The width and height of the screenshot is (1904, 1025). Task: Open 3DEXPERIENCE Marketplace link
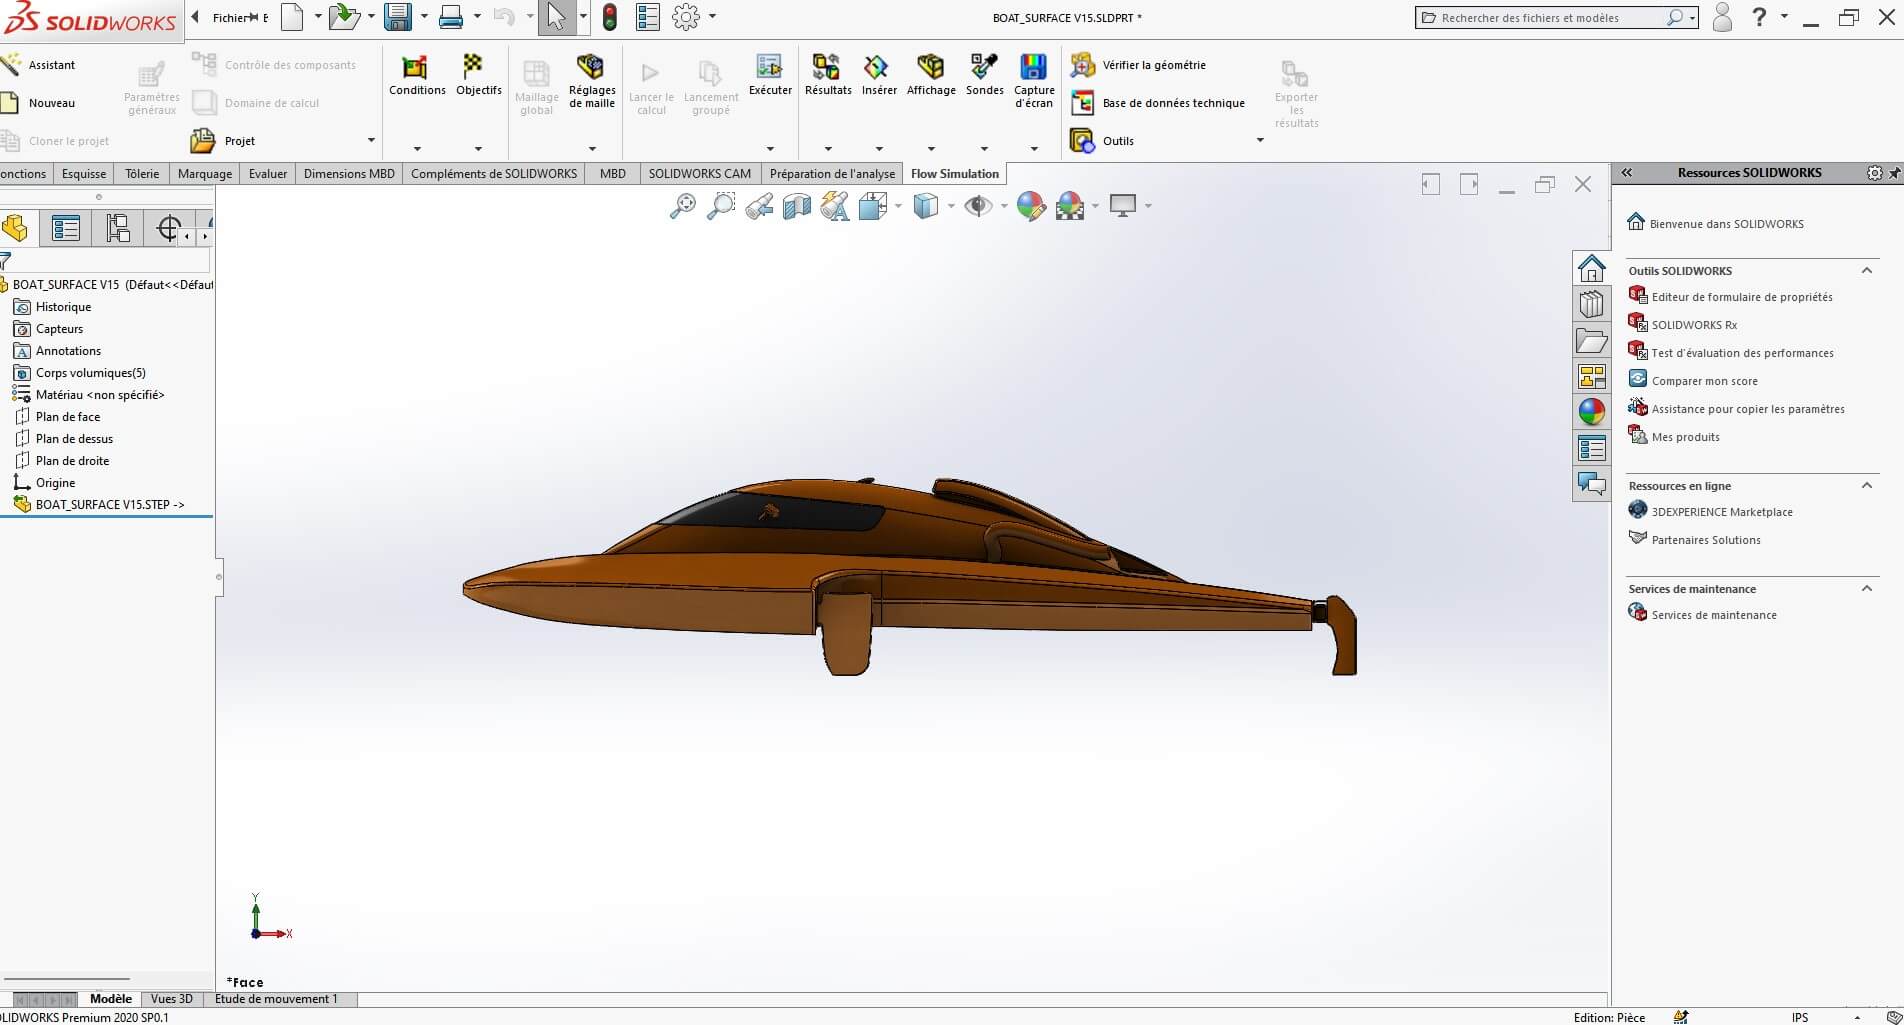pos(1721,512)
